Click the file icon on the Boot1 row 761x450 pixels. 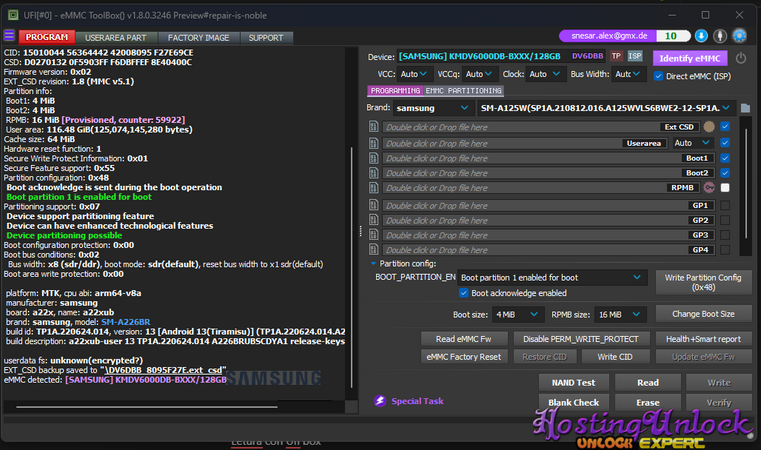[x=374, y=158]
